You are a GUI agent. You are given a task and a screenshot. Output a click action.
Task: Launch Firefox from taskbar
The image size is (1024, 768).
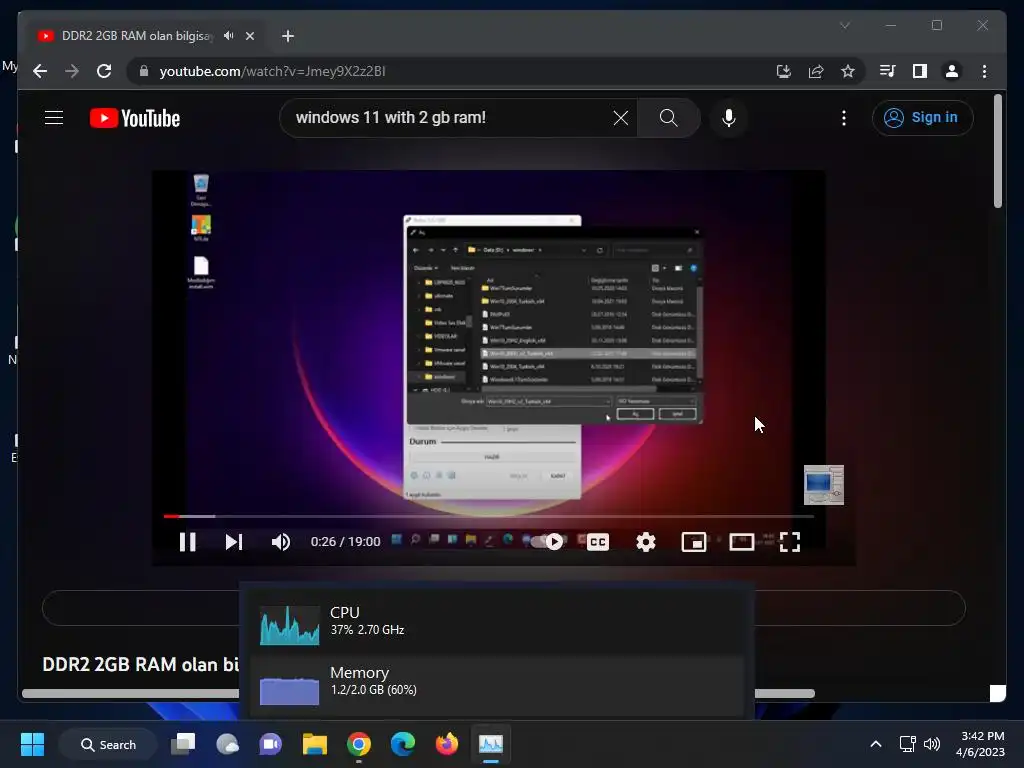pos(447,744)
